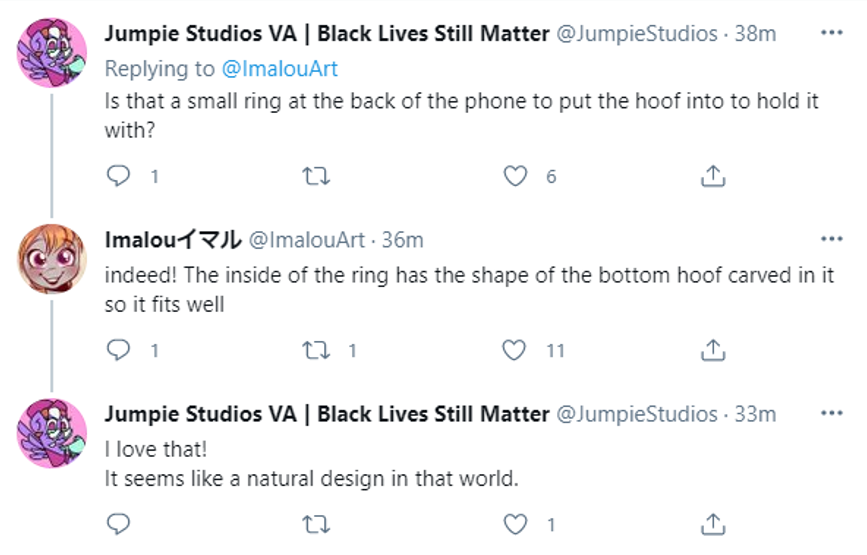Screen dimensions: 867x555
Task: Open Imalou's profile via display name
Action: coord(172,240)
